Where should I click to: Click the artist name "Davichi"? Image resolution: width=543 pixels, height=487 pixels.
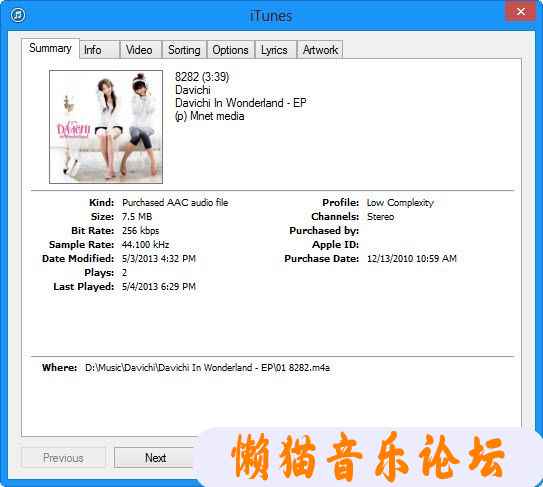pyautogui.click(x=193, y=90)
